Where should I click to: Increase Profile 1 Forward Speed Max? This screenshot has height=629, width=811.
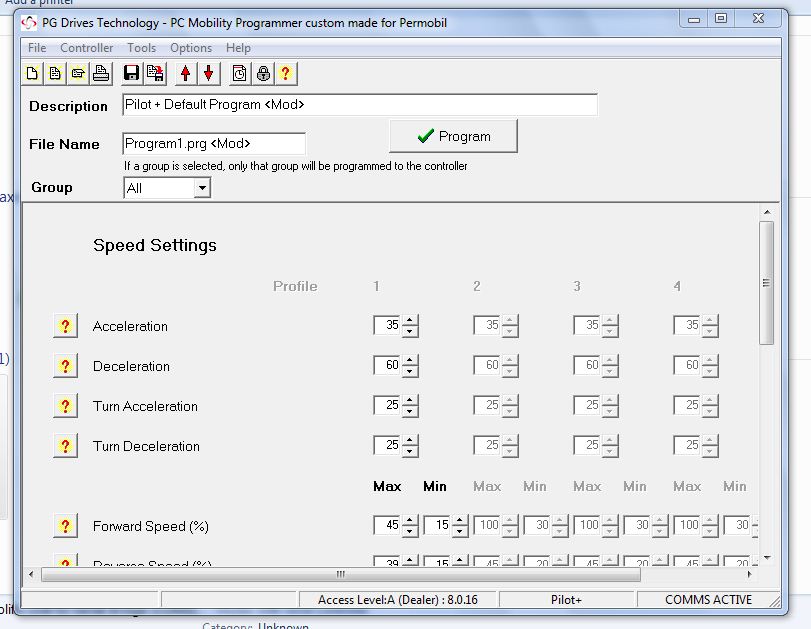click(410, 521)
